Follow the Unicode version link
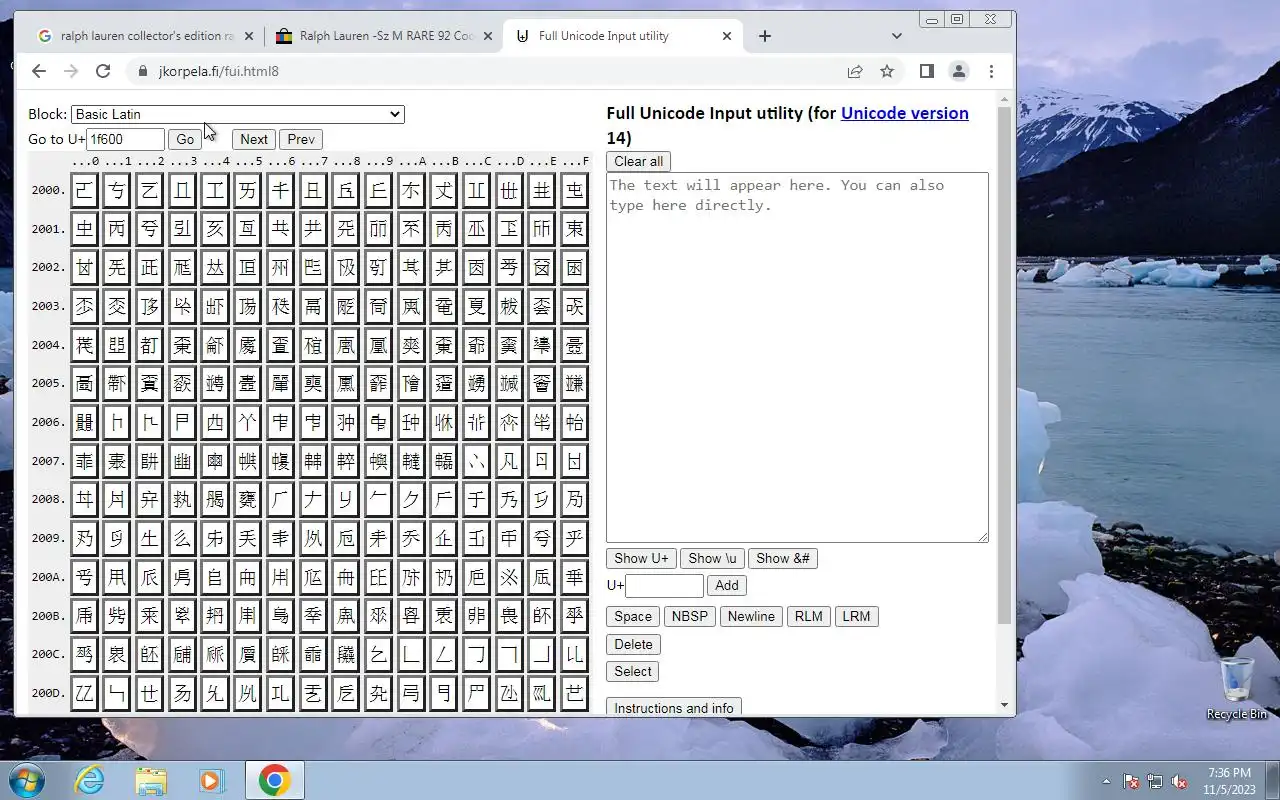The width and height of the screenshot is (1280, 800). click(x=904, y=113)
